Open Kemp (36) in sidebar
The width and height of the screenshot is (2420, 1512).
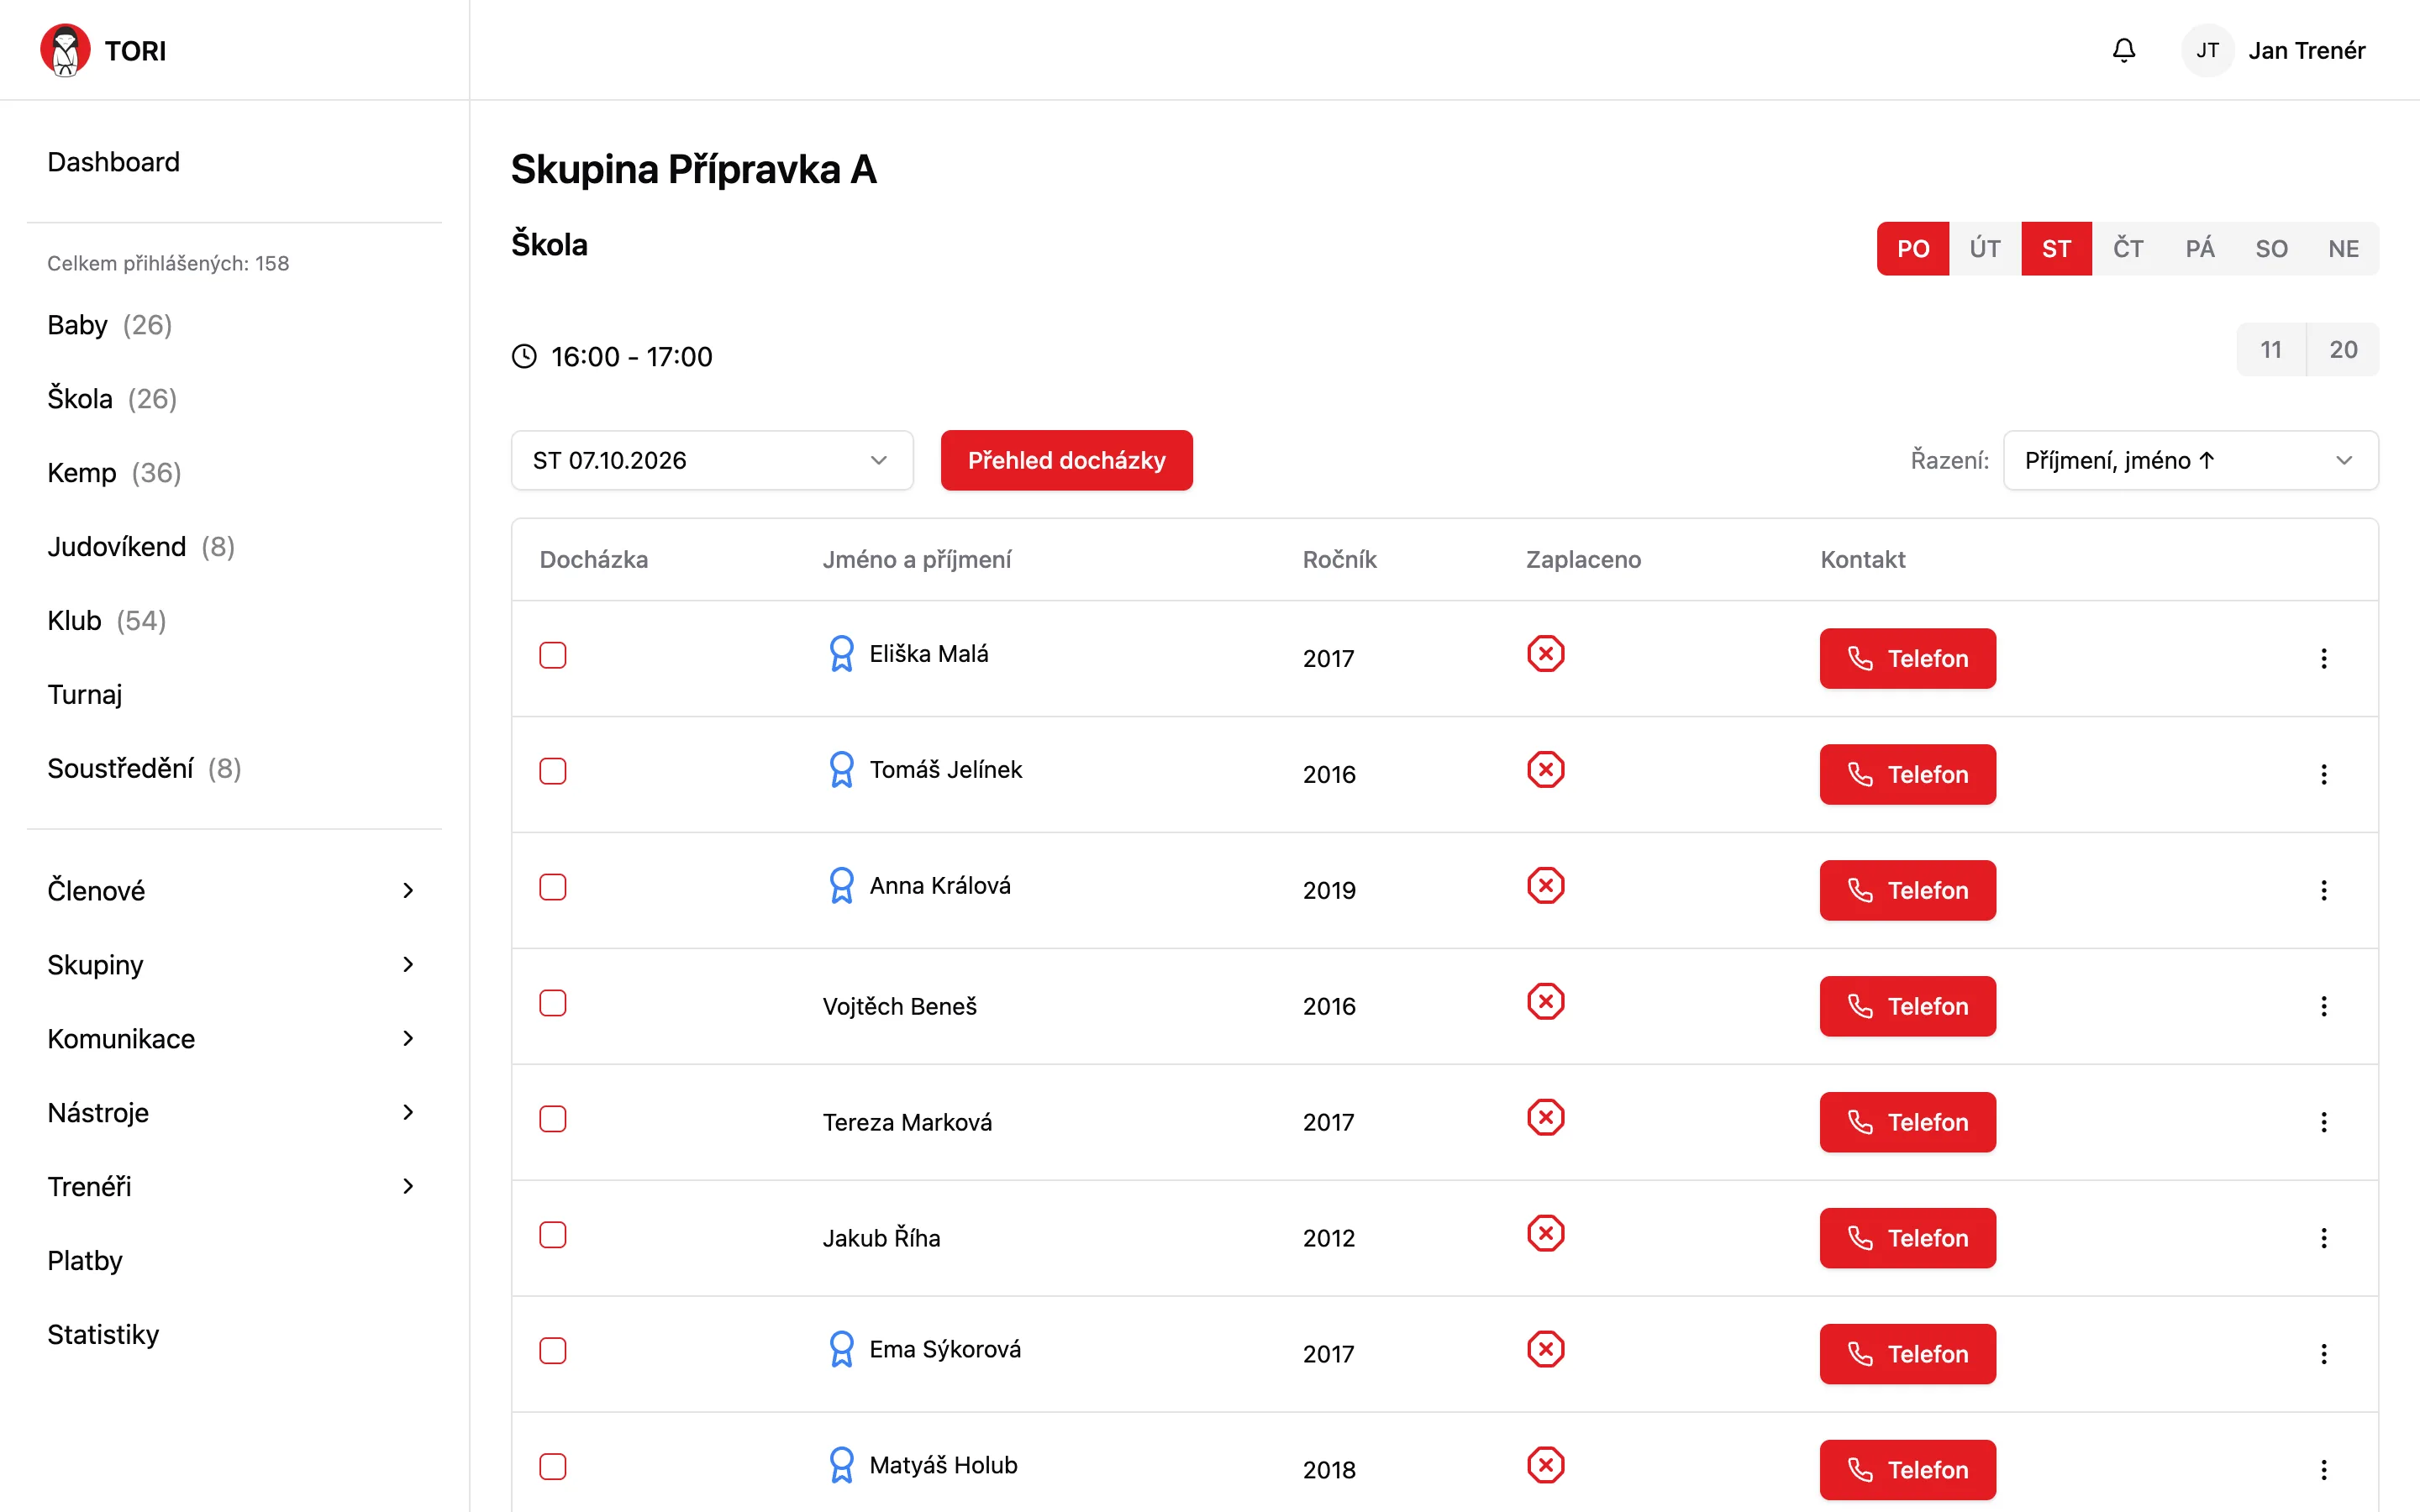point(114,472)
